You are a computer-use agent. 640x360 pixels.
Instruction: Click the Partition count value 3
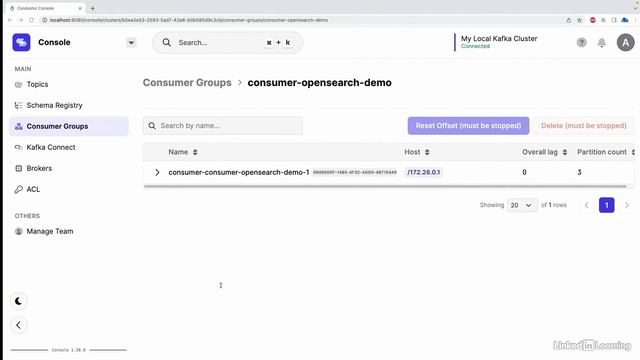[x=579, y=172]
